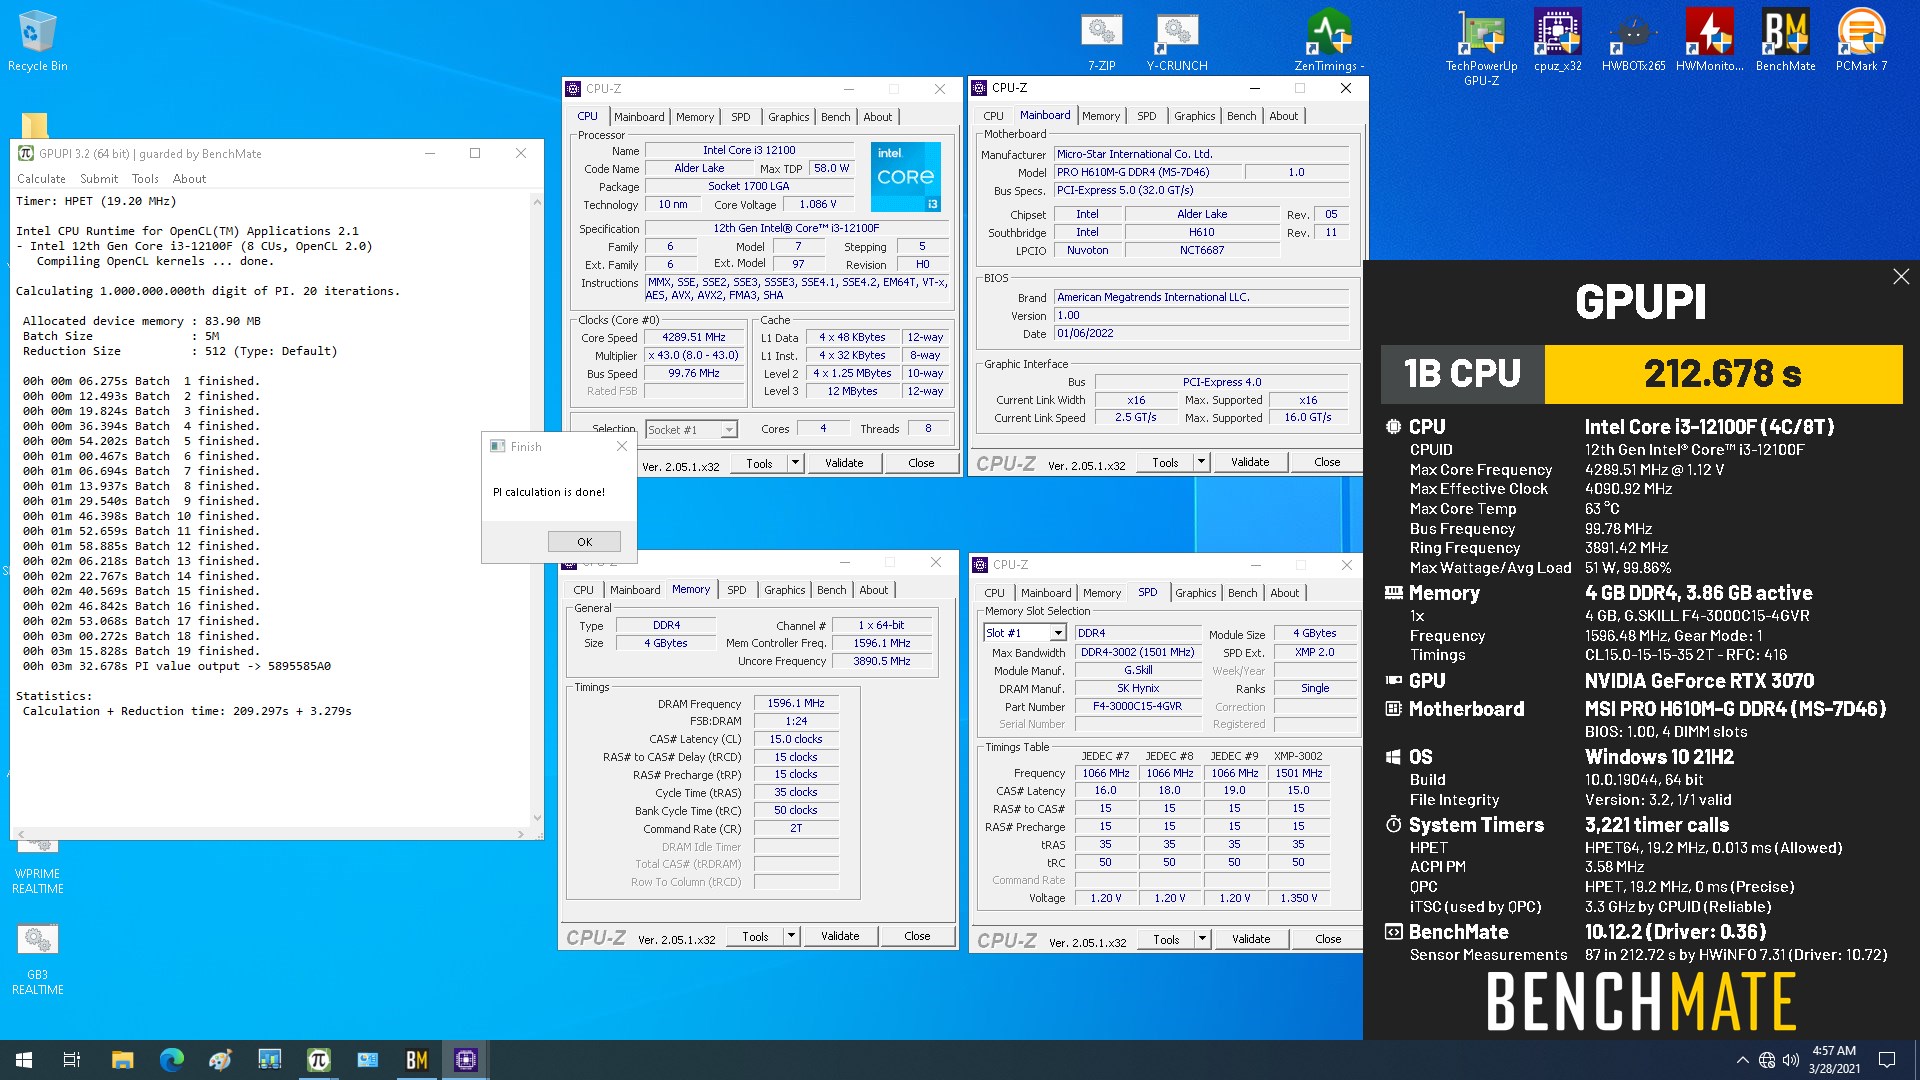This screenshot has height=1080, width=1920.
Task: Open File Explorer from the taskbar
Action: [122, 1060]
